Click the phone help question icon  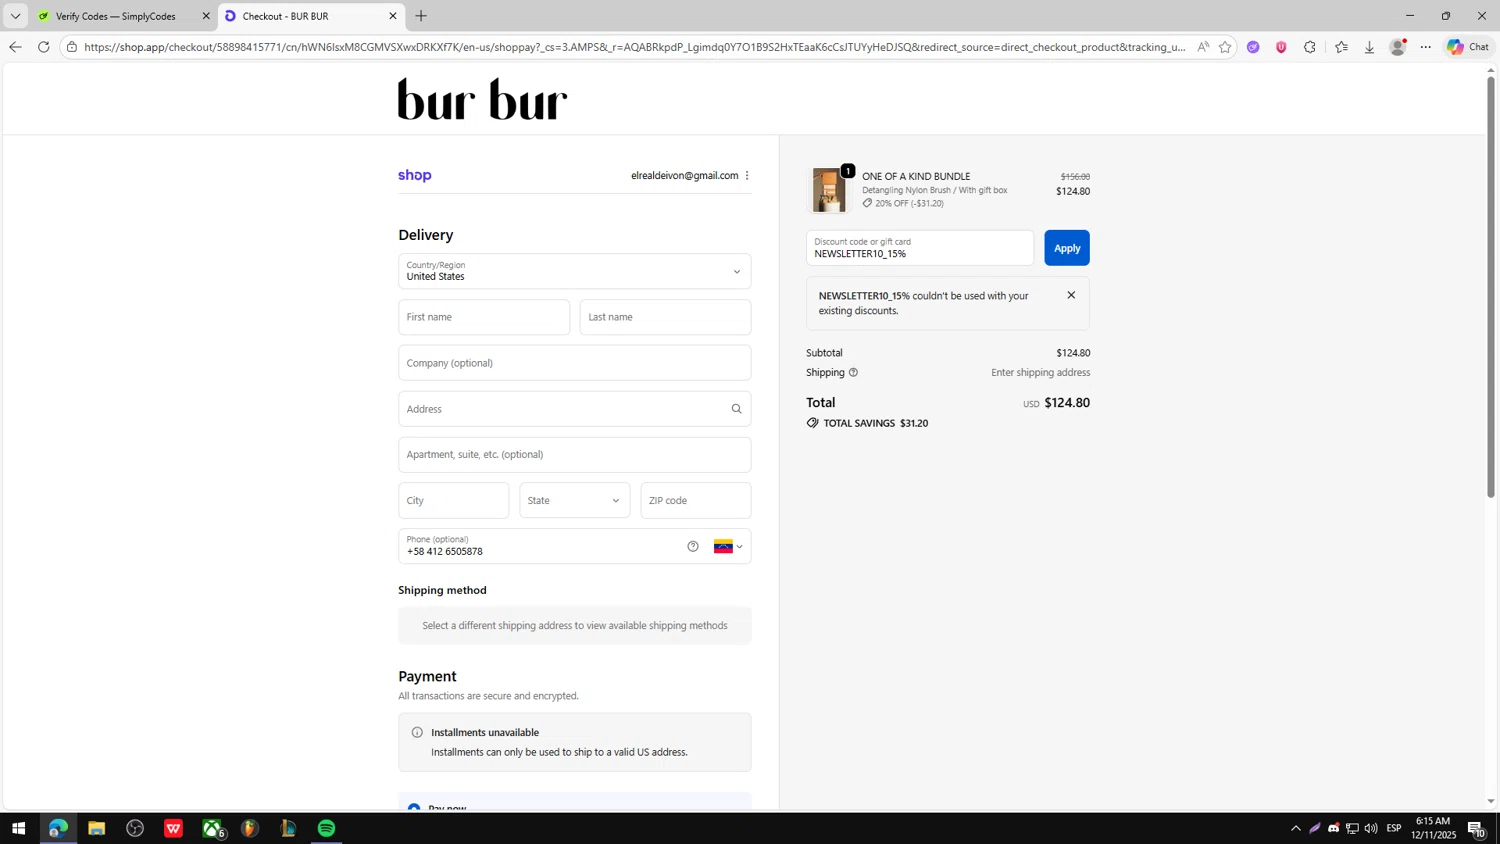693,546
